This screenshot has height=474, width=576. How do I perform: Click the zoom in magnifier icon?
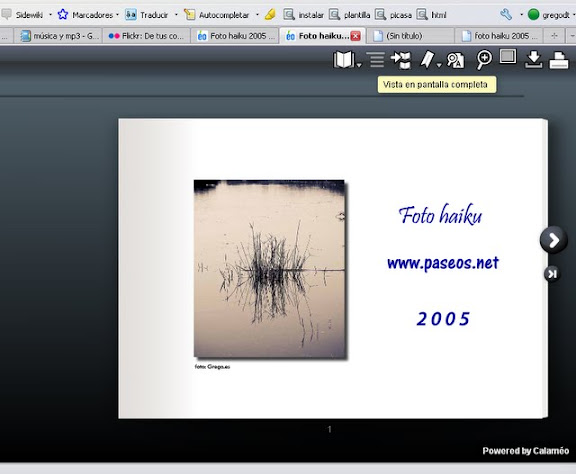(484, 60)
